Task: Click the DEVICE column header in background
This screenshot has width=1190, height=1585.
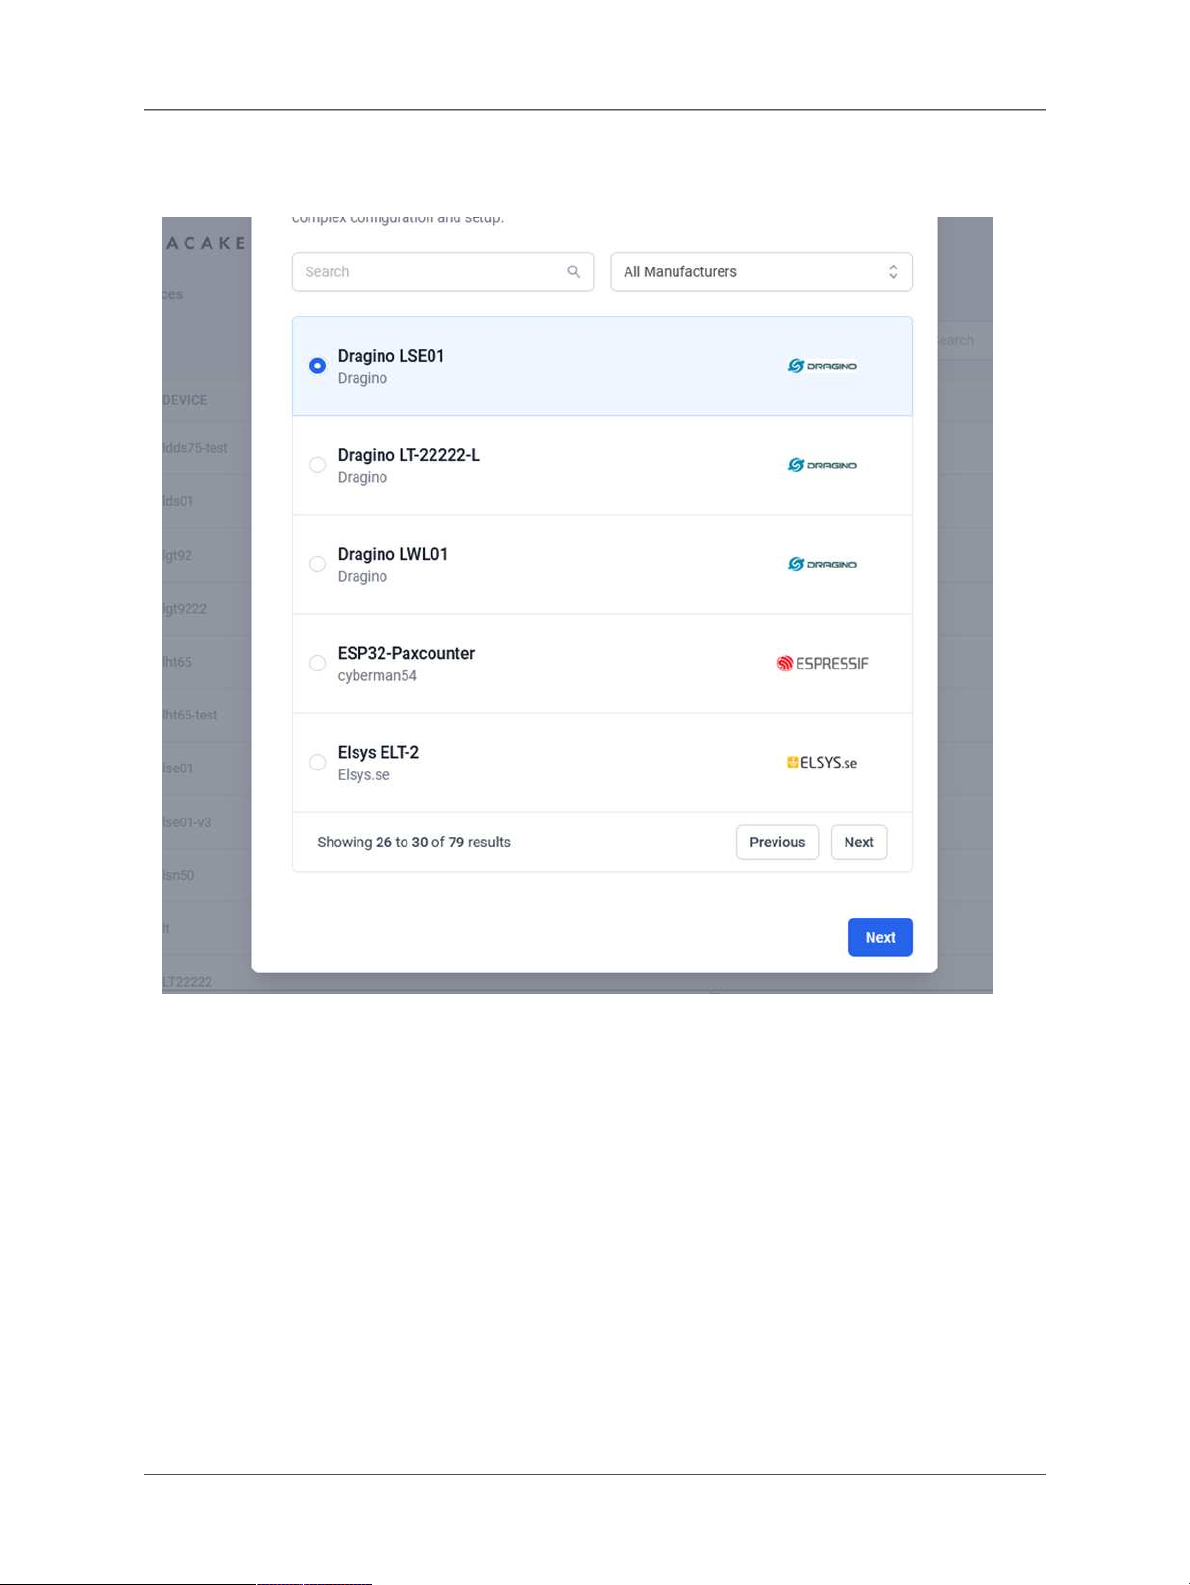Action: (x=185, y=400)
